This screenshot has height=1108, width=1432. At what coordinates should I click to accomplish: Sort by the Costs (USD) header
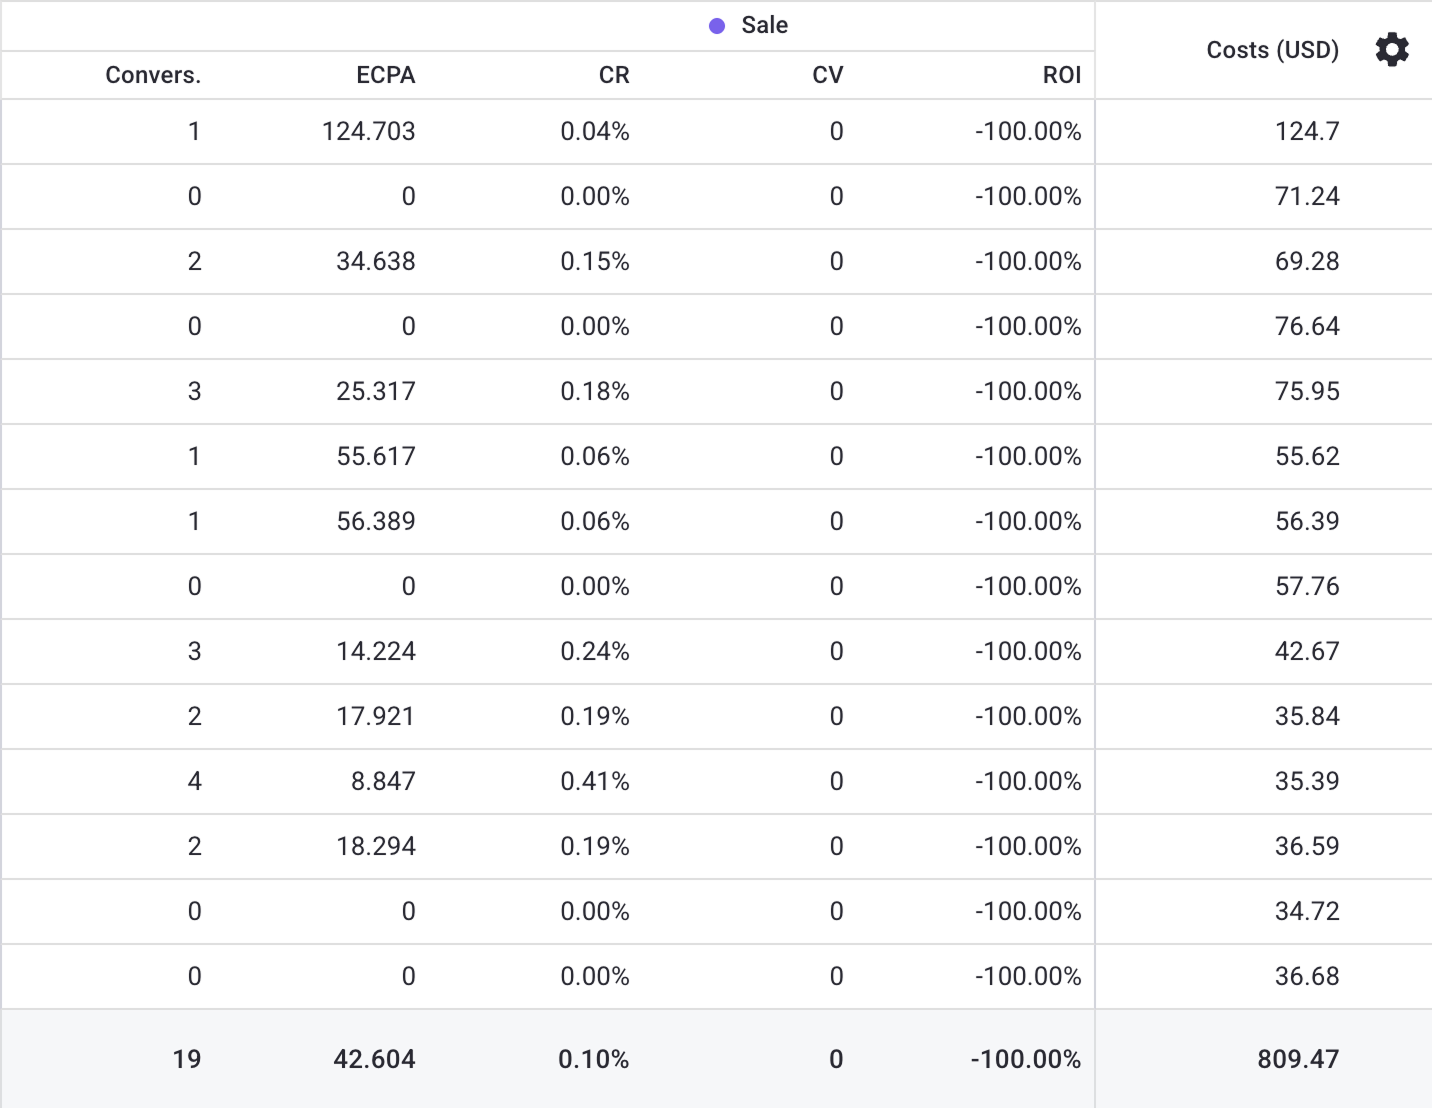[x=1272, y=50]
